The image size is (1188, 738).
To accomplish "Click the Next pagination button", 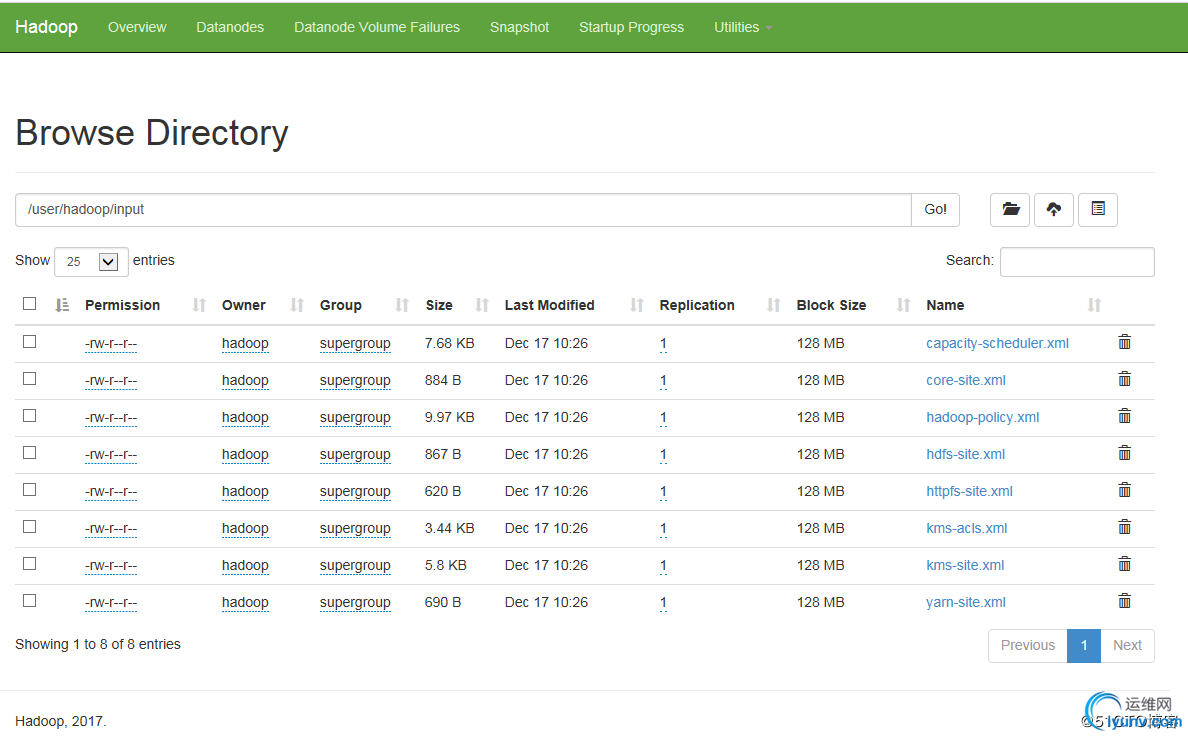I will (1127, 646).
